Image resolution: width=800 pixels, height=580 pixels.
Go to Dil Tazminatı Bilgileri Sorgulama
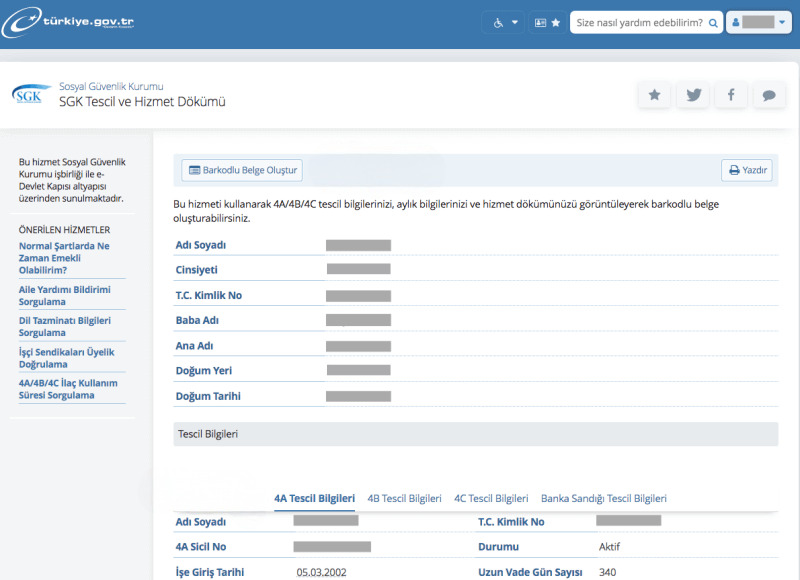point(64,326)
